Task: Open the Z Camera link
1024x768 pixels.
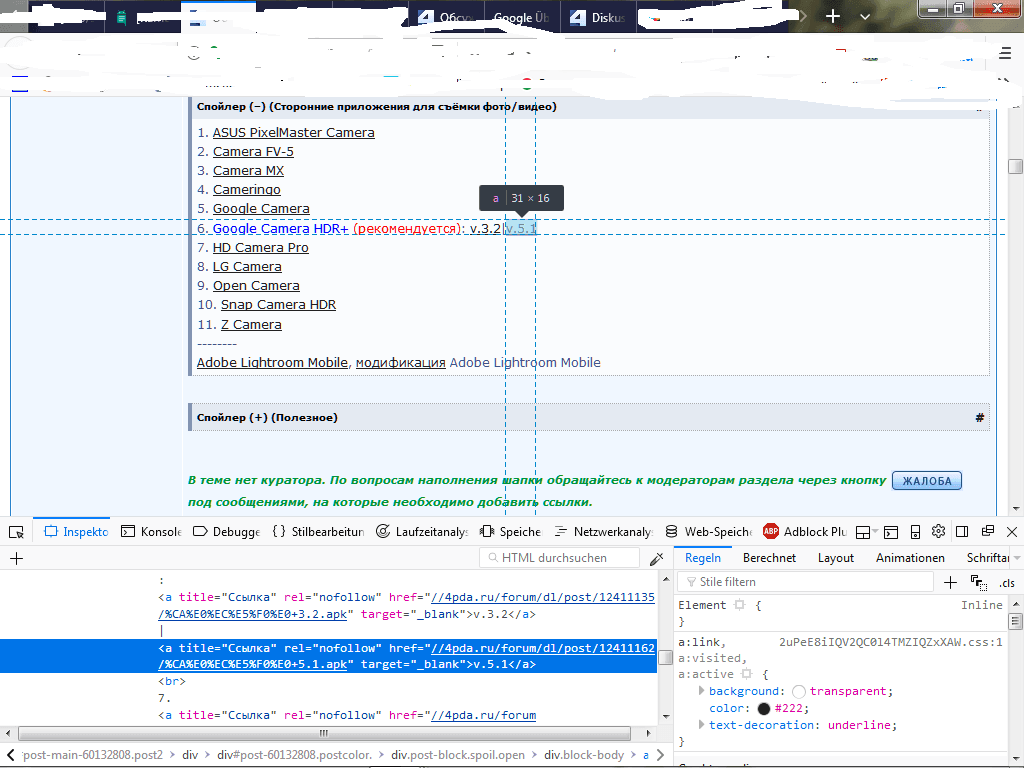Action: [251, 325]
